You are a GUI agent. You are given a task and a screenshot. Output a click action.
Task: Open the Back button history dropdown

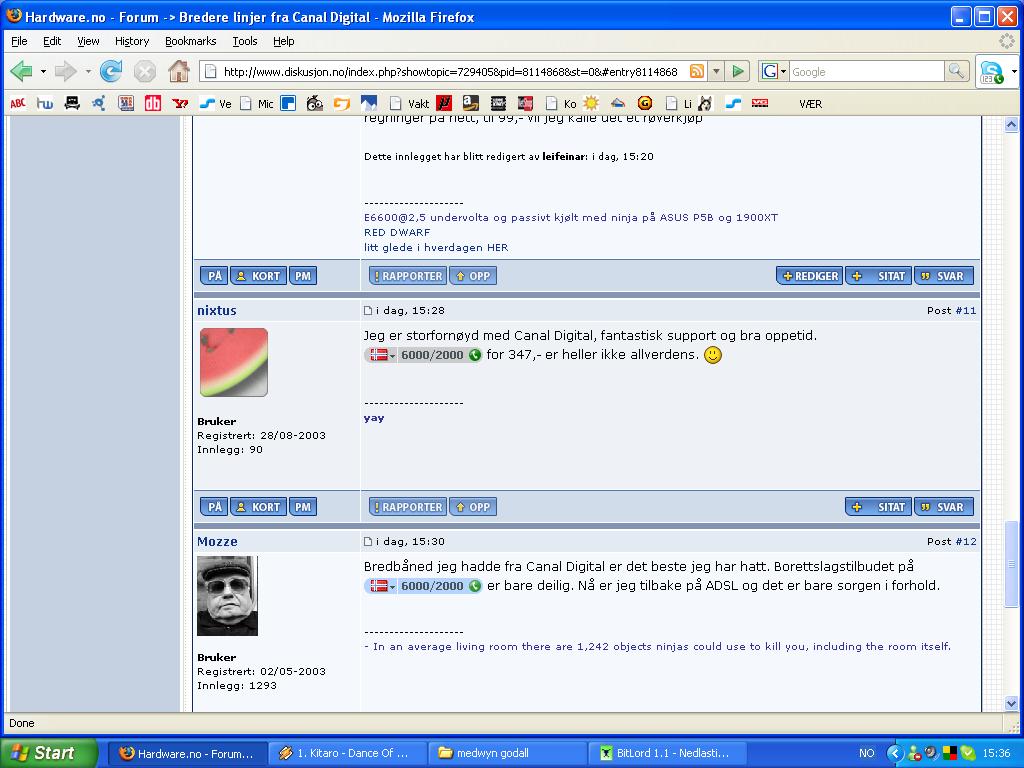tap(43, 71)
